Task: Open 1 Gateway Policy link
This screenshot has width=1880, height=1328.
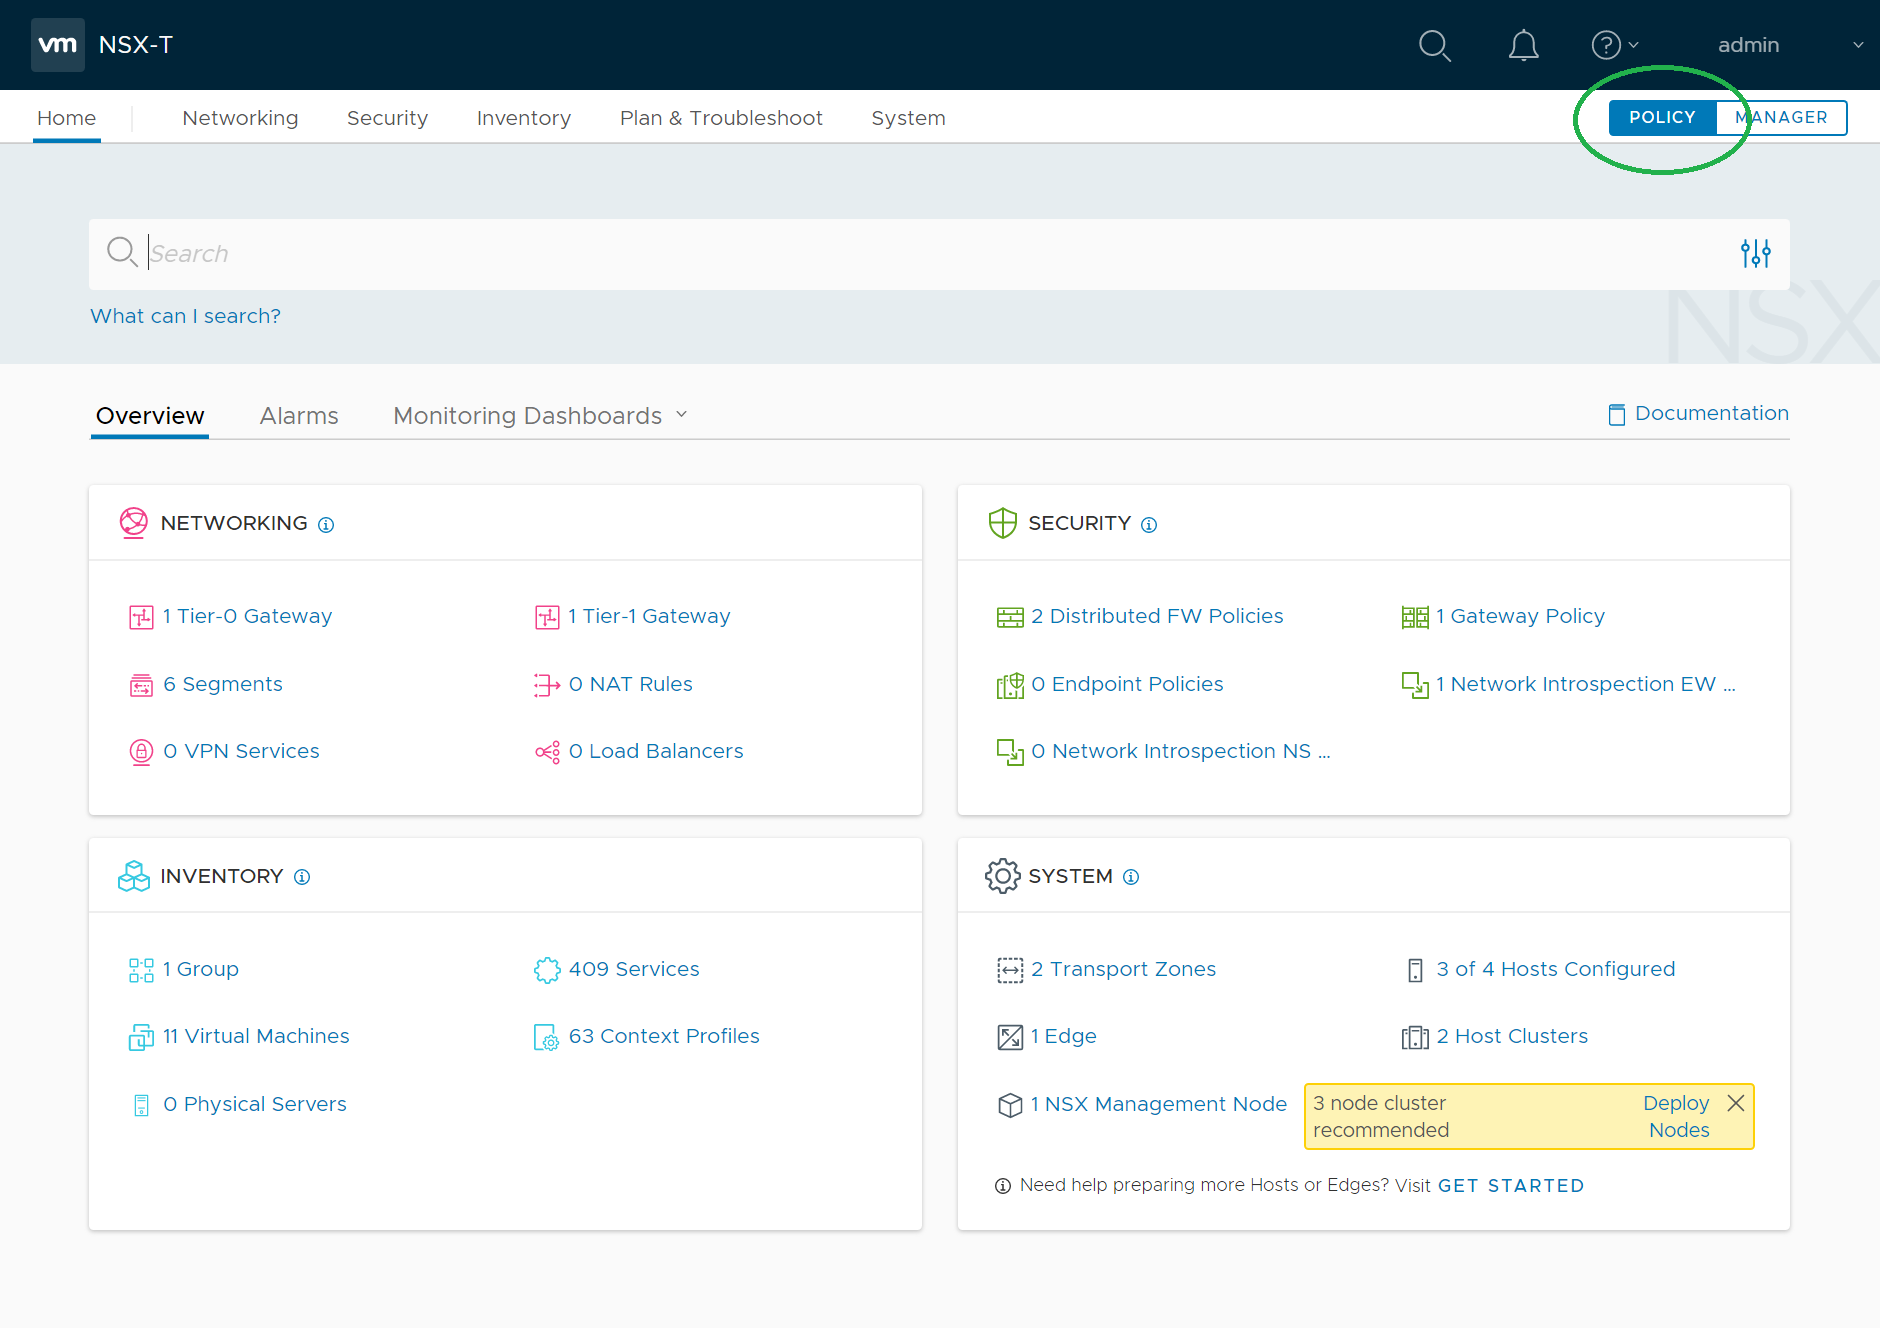Action: tap(1520, 616)
